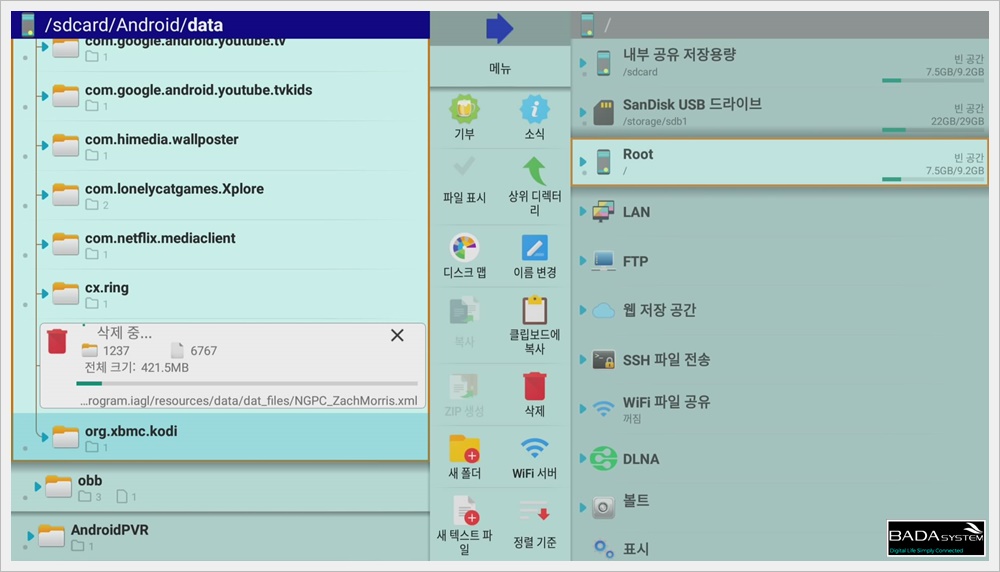Open the Donate (기부) beer icon
This screenshot has height=572, width=1000.
[464, 110]
